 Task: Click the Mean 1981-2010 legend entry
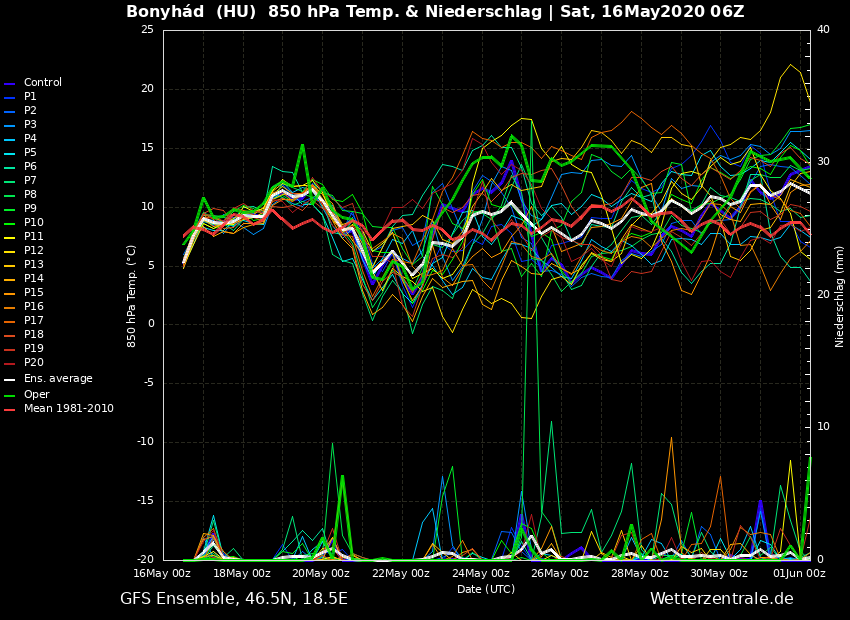point(68,409)
